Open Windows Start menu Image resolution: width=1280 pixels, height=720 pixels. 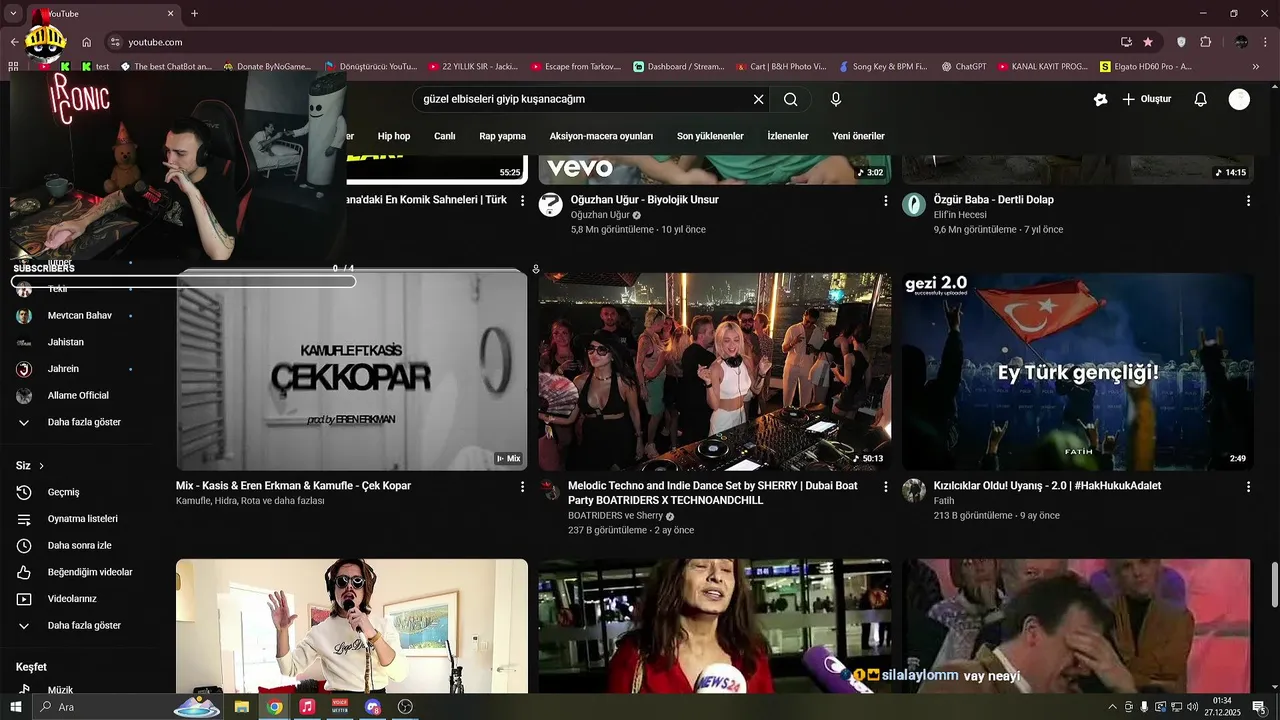click(x=16, y=707)
